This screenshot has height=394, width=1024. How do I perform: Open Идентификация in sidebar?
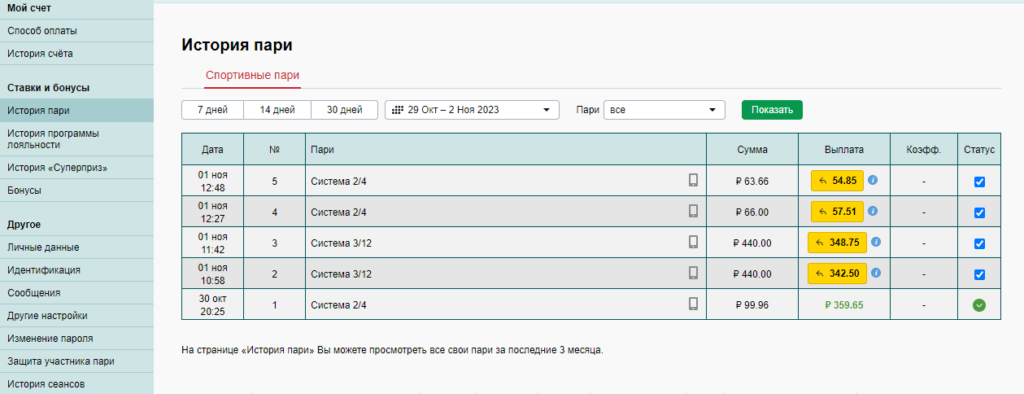point(76,270)
